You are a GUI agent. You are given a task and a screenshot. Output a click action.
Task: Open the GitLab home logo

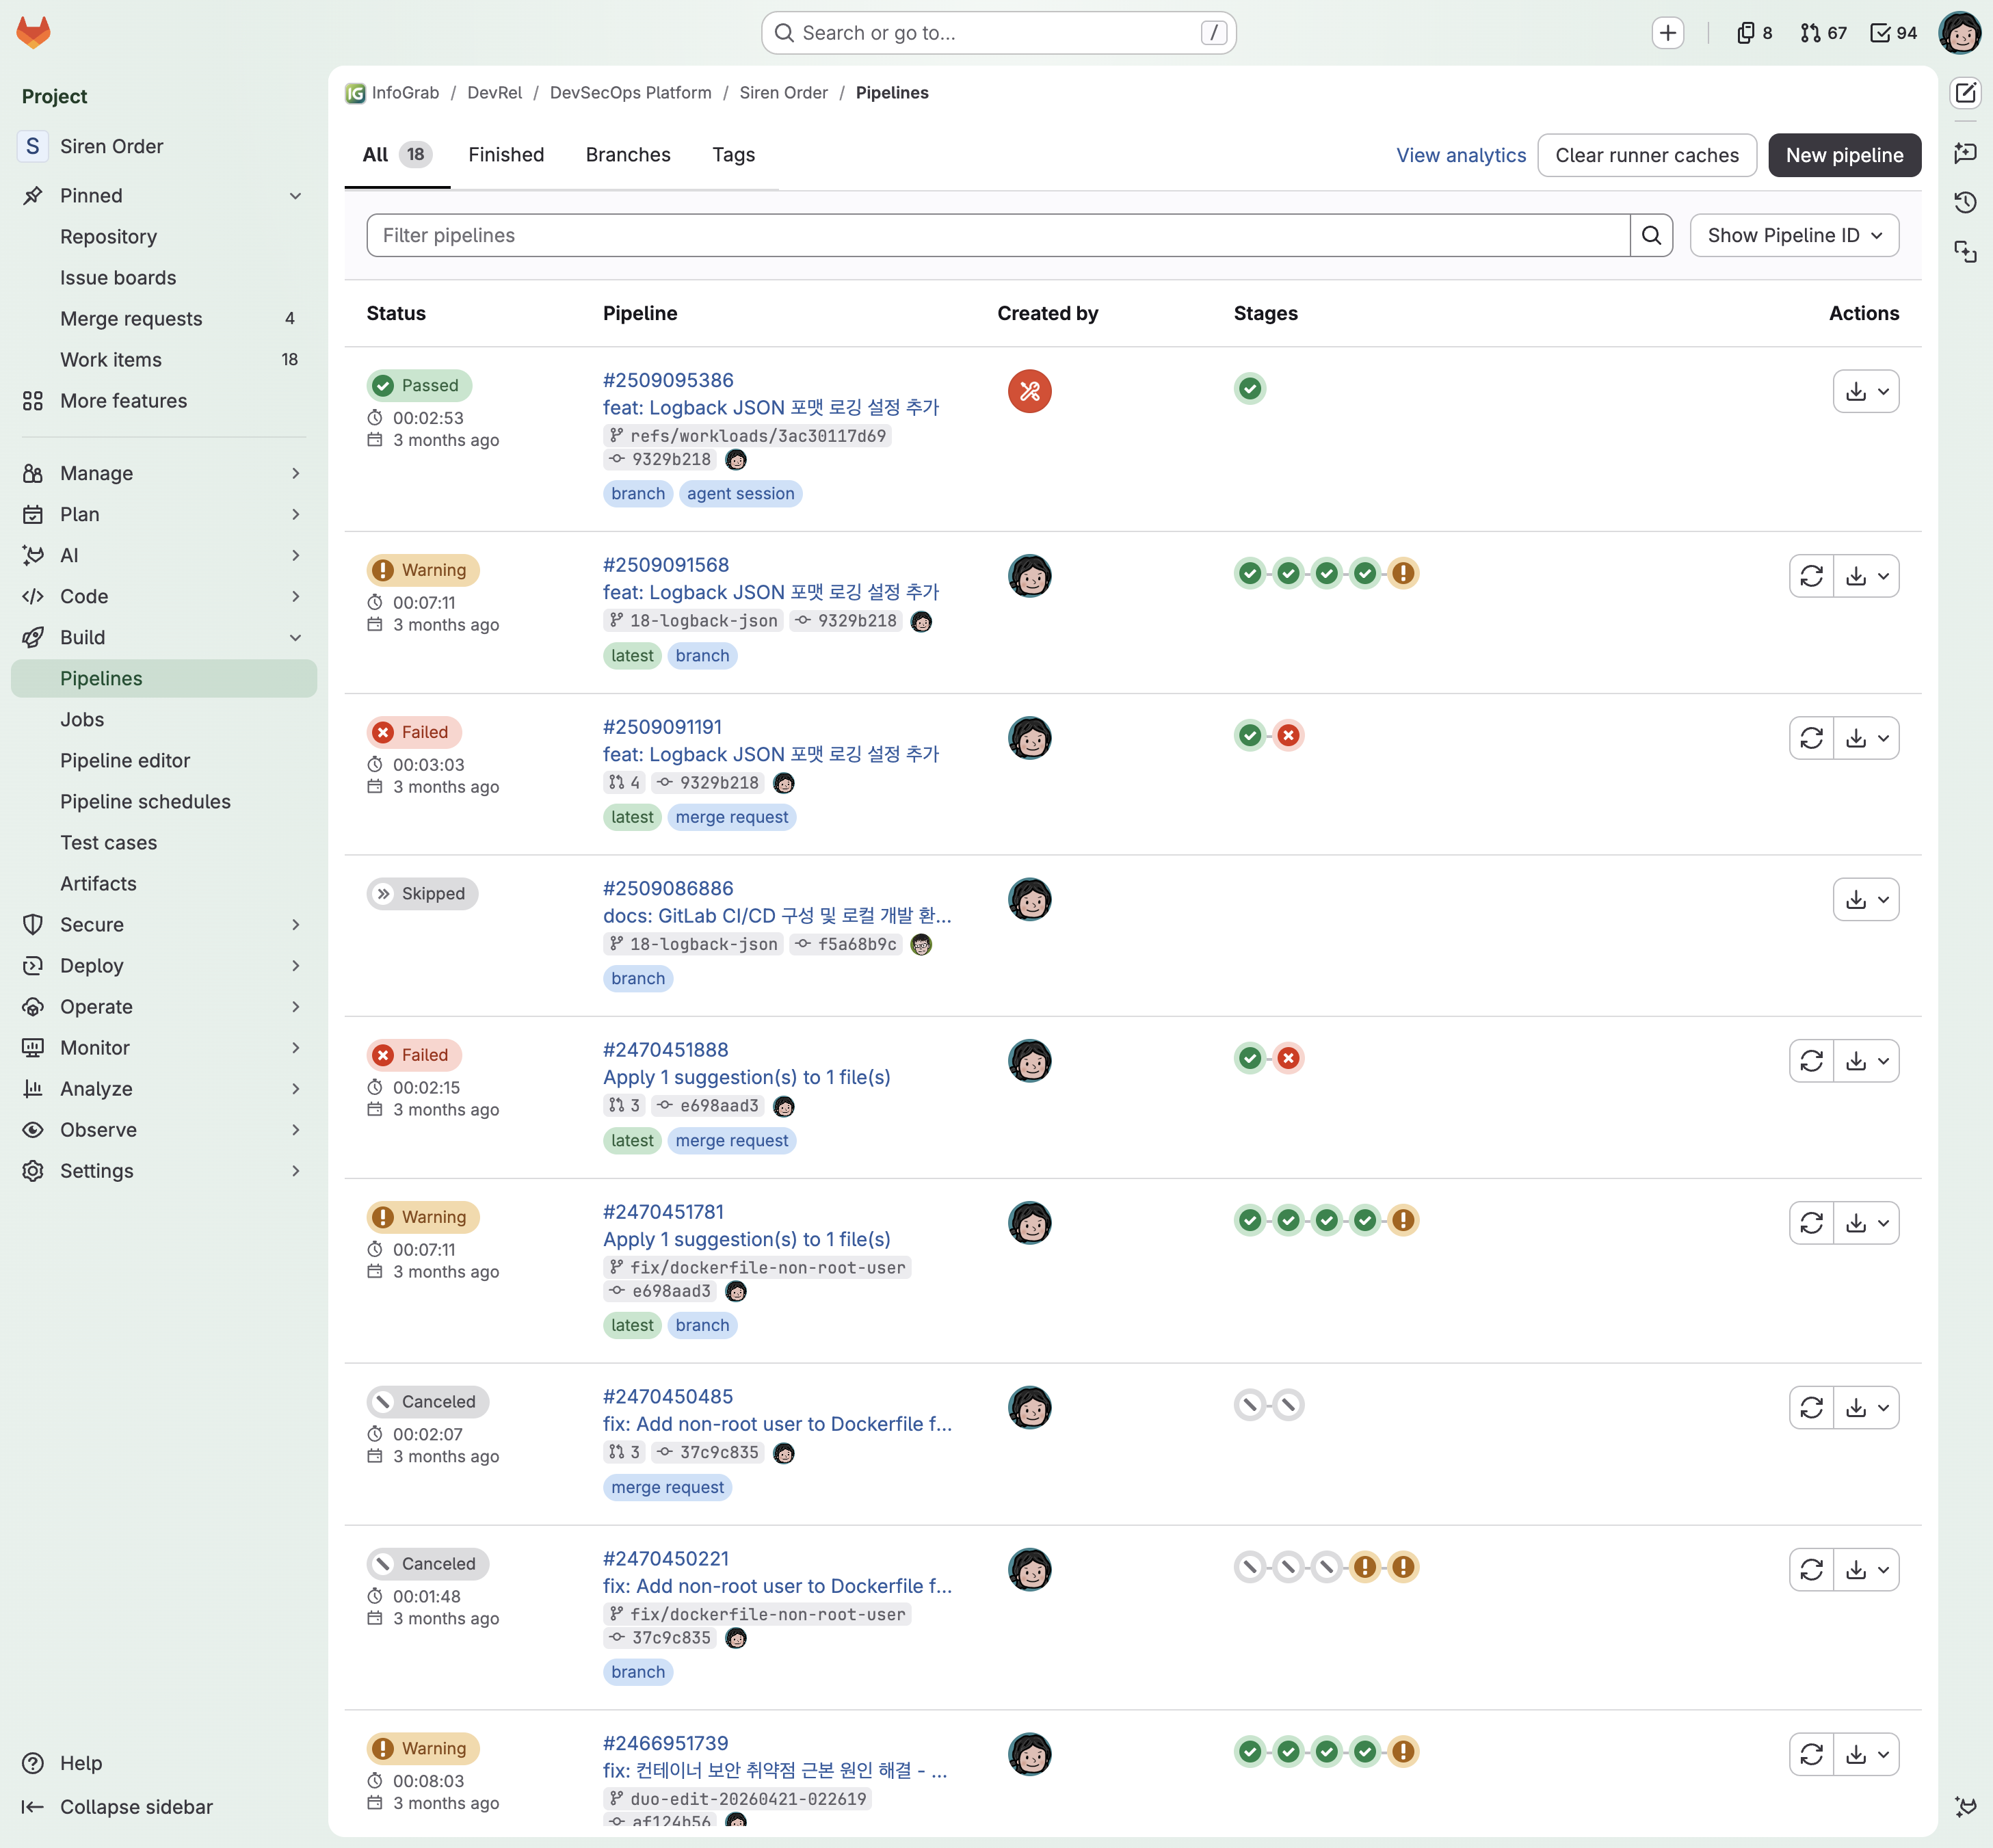(x=33, y=32)
